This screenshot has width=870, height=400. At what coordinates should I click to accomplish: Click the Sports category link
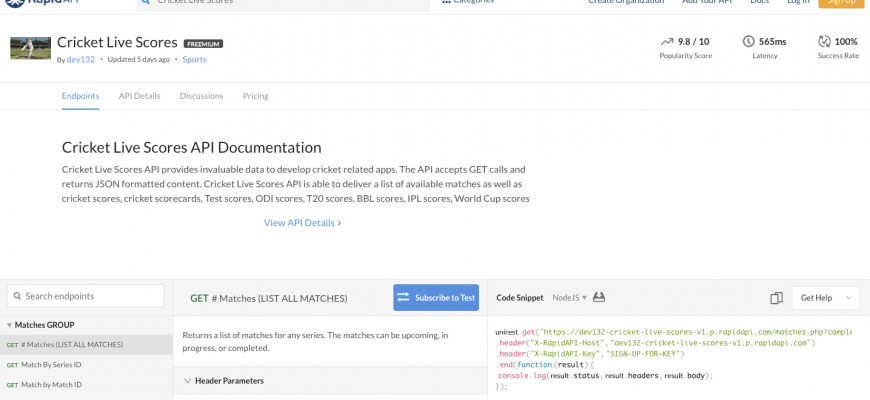[196, 60]
